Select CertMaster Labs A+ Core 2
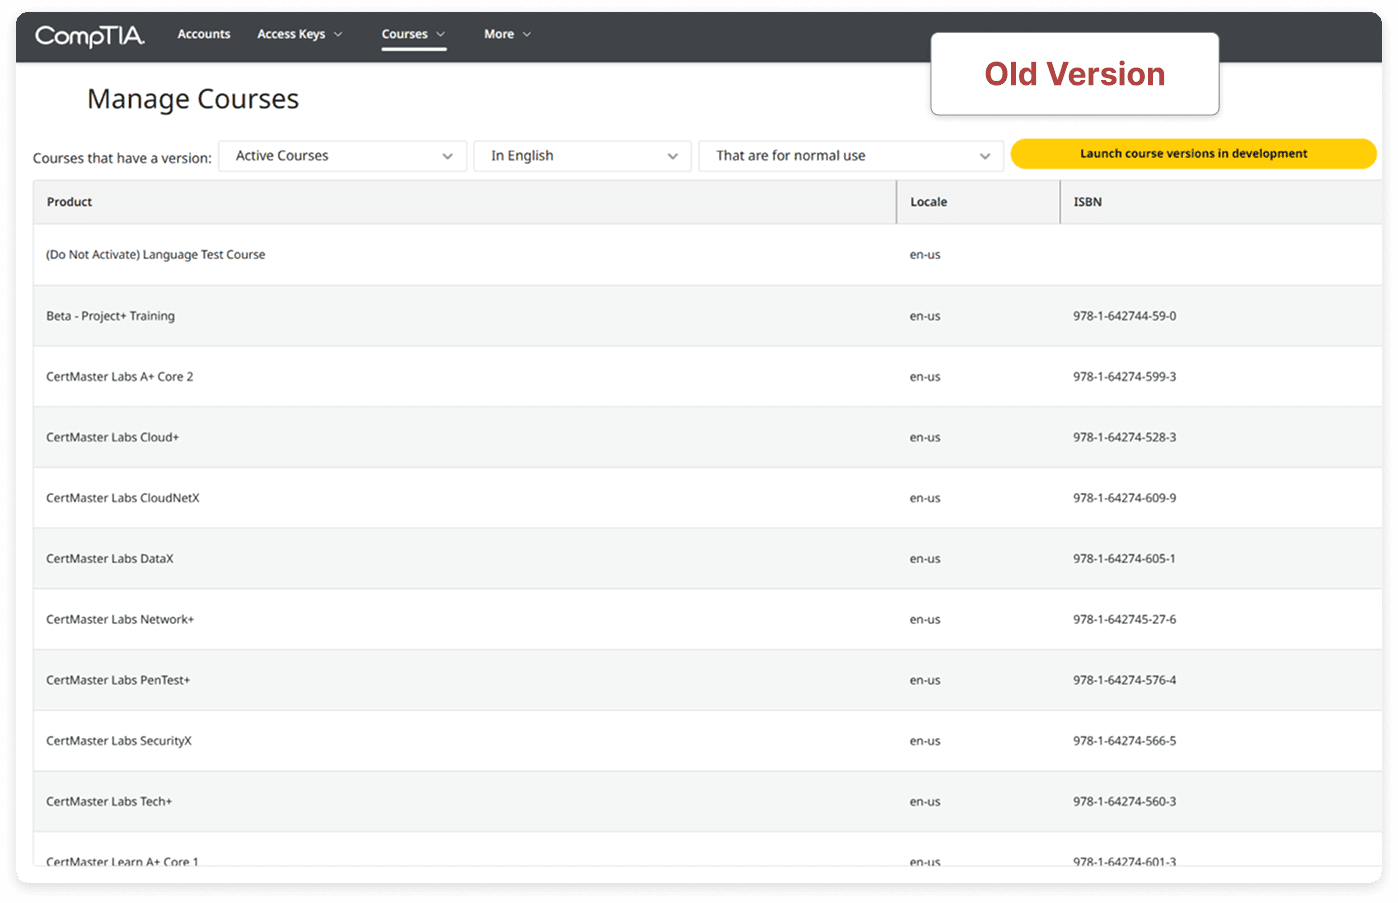 coord(119,377)
